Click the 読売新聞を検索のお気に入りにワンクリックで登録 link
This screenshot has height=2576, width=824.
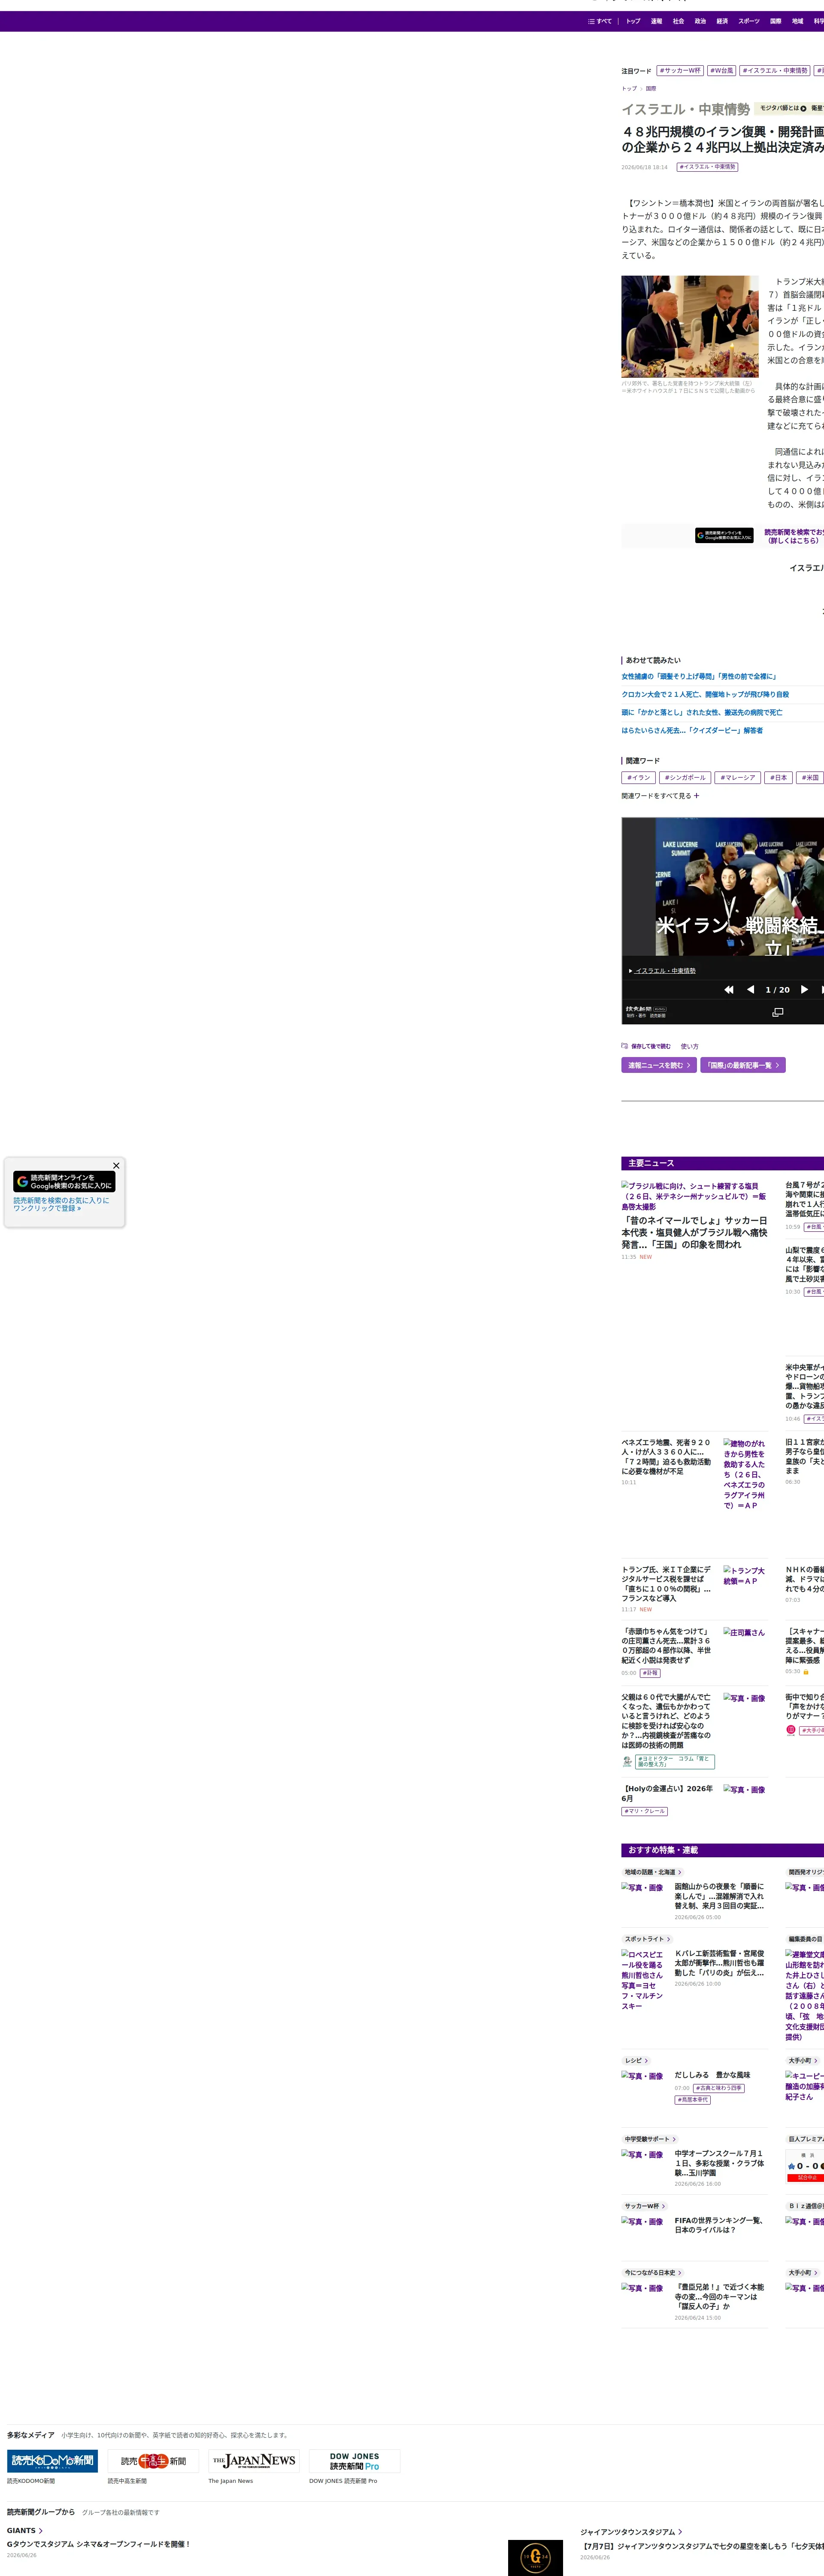coord(61,1204)
